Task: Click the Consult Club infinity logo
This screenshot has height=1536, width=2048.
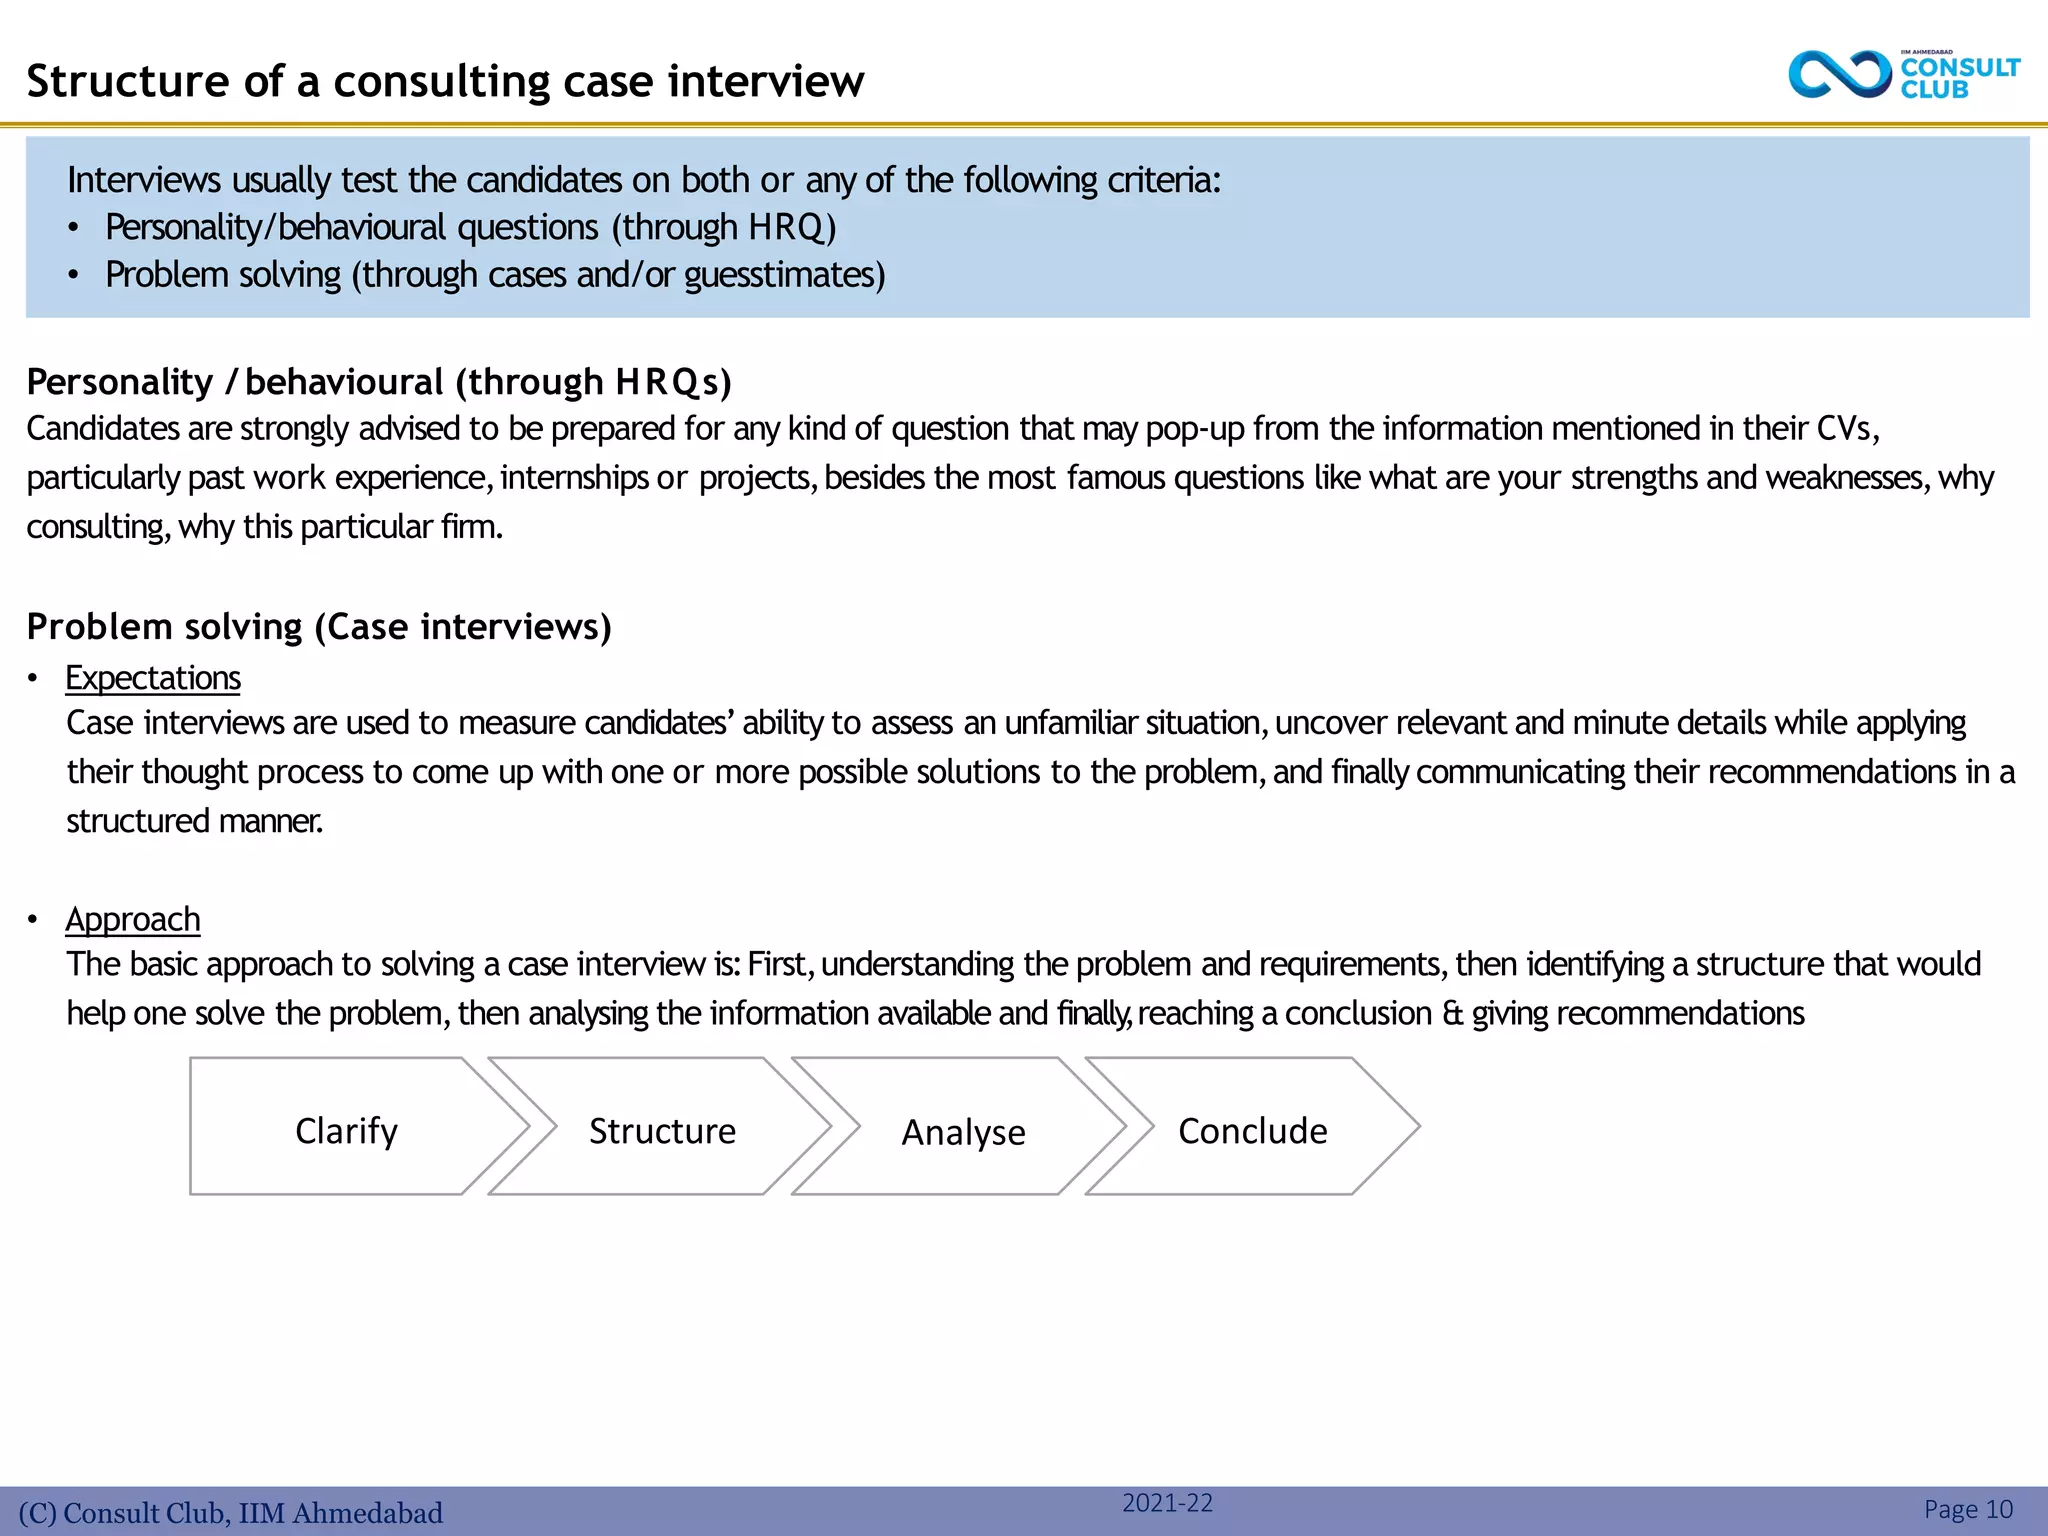Action: pos(1839,75)
